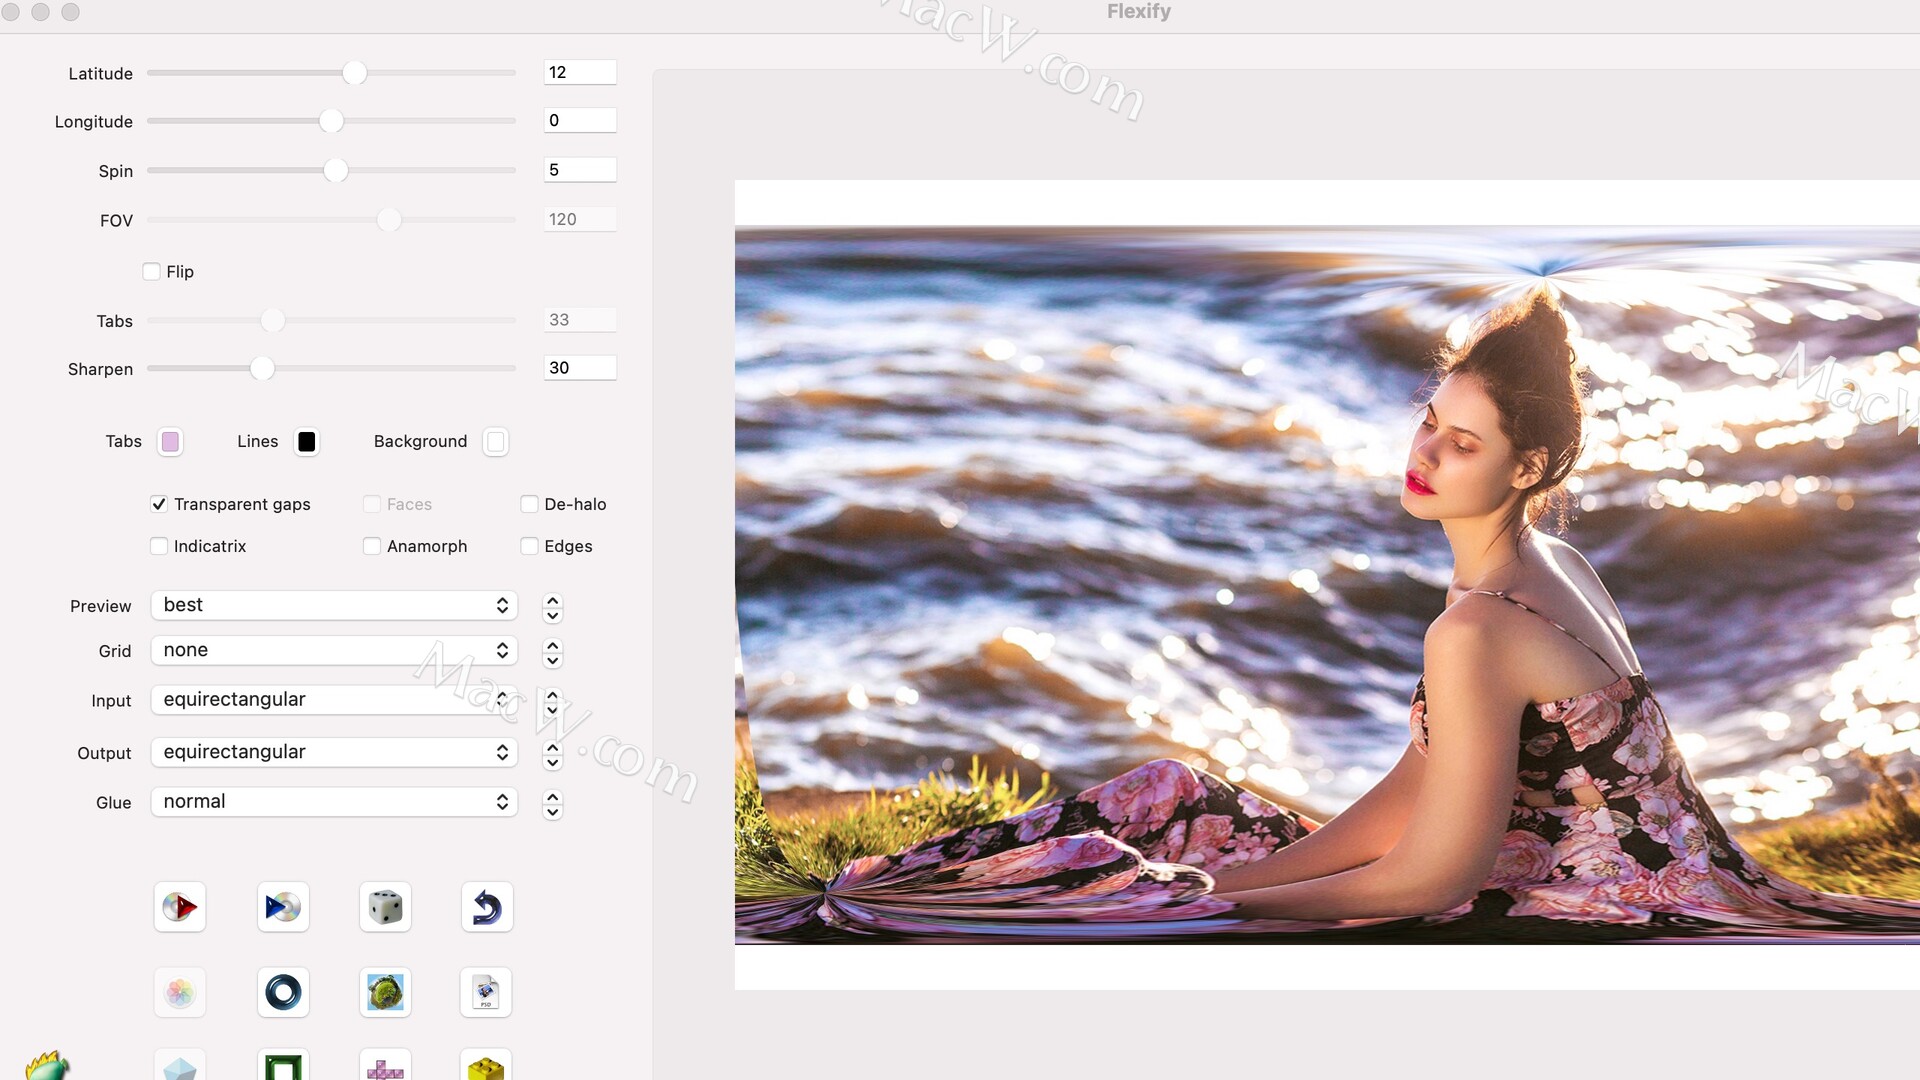Screen dimensions: 1920x1080
Task: Enable the De-halo checkbox
Action: 530,504
